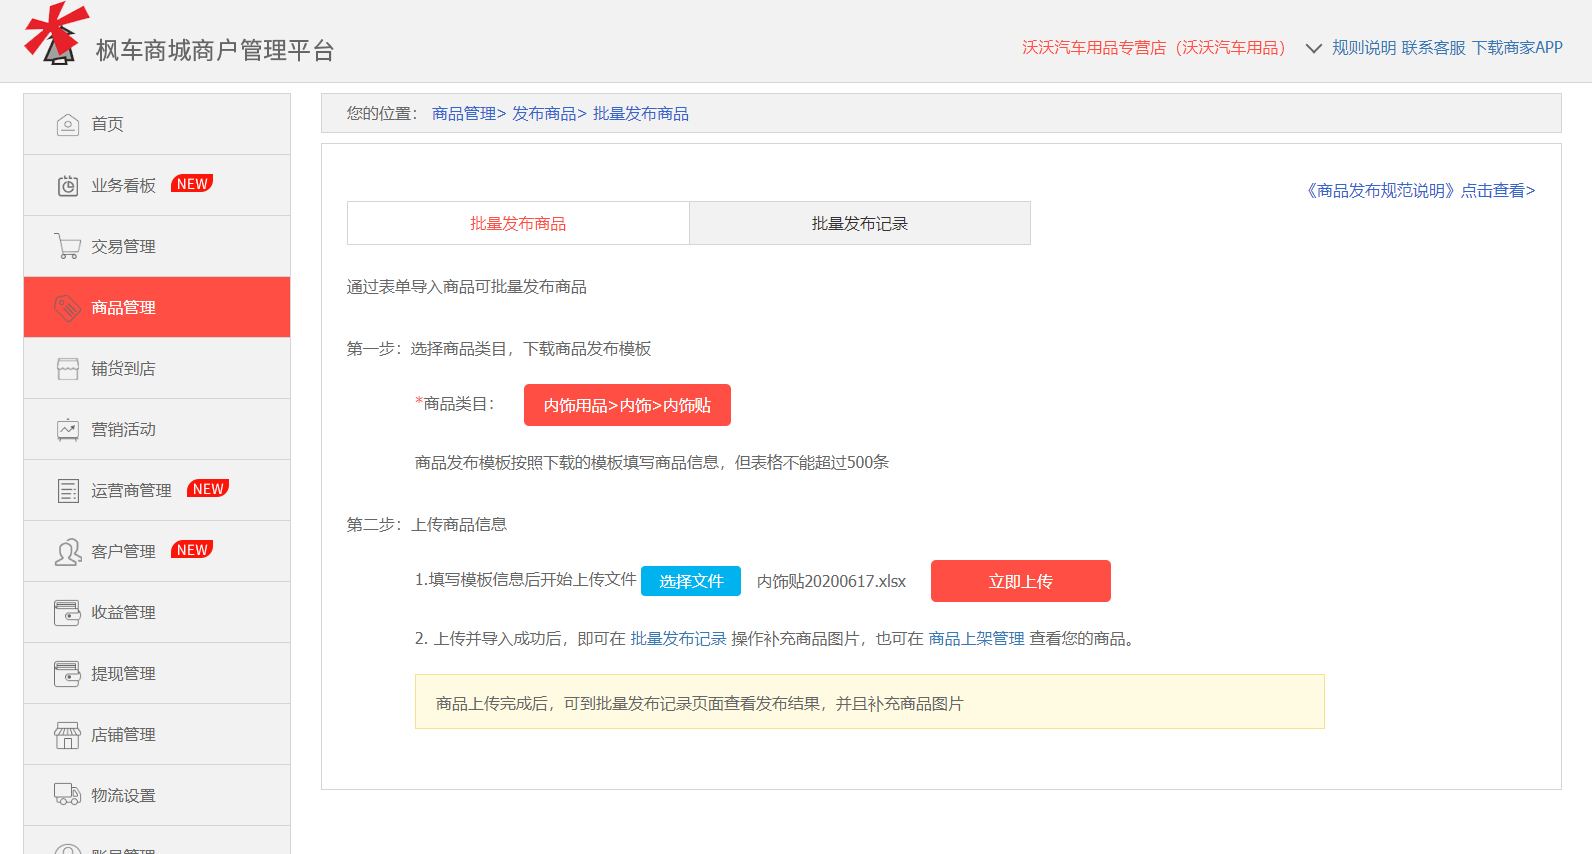Screen dimensions: 1592x854
Task: Click the 铺货到店 storefront icon
Action: pyautogui.click(x=67, y=369)
